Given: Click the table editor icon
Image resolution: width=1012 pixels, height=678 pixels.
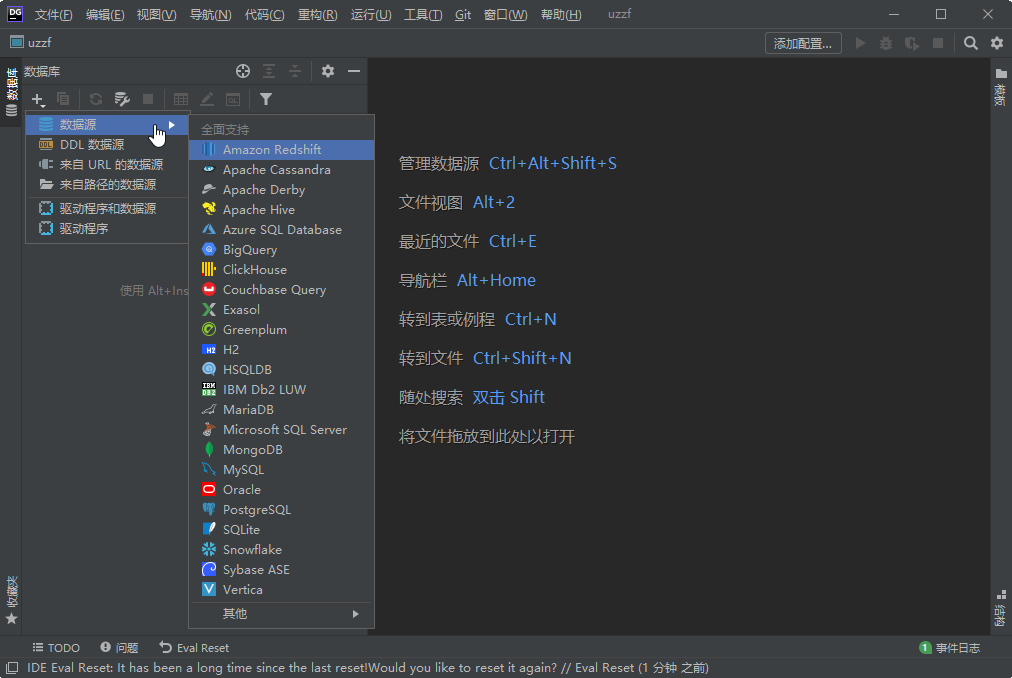Looking at the screenshot, I should pos(181,99).
